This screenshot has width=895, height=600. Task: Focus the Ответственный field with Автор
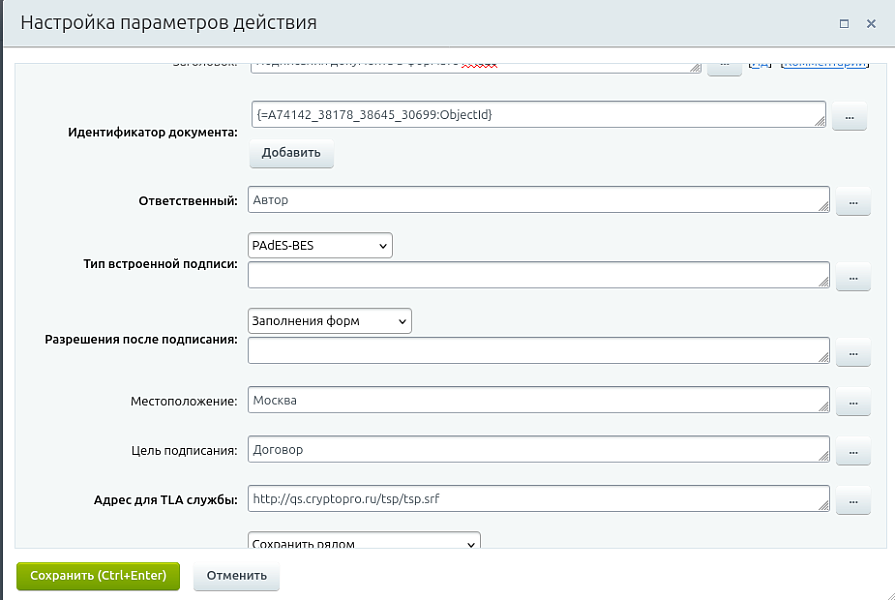pyautogui.click(x=538, y=200)
